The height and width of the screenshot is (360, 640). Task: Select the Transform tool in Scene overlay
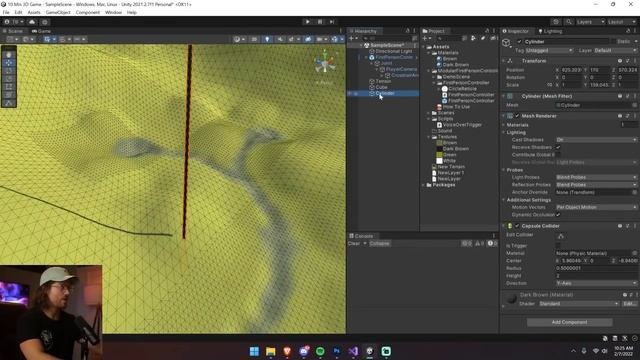point(9,95)
